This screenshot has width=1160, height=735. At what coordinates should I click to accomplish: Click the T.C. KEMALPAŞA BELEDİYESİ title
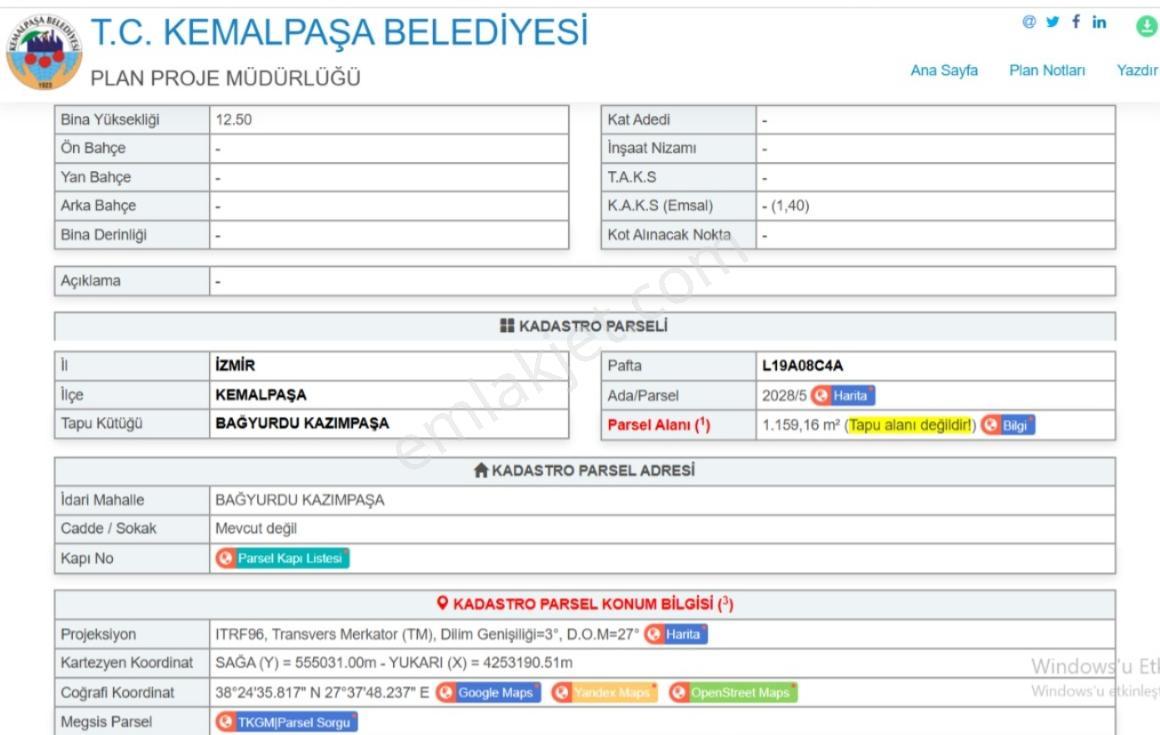click(x=340, y=33)
